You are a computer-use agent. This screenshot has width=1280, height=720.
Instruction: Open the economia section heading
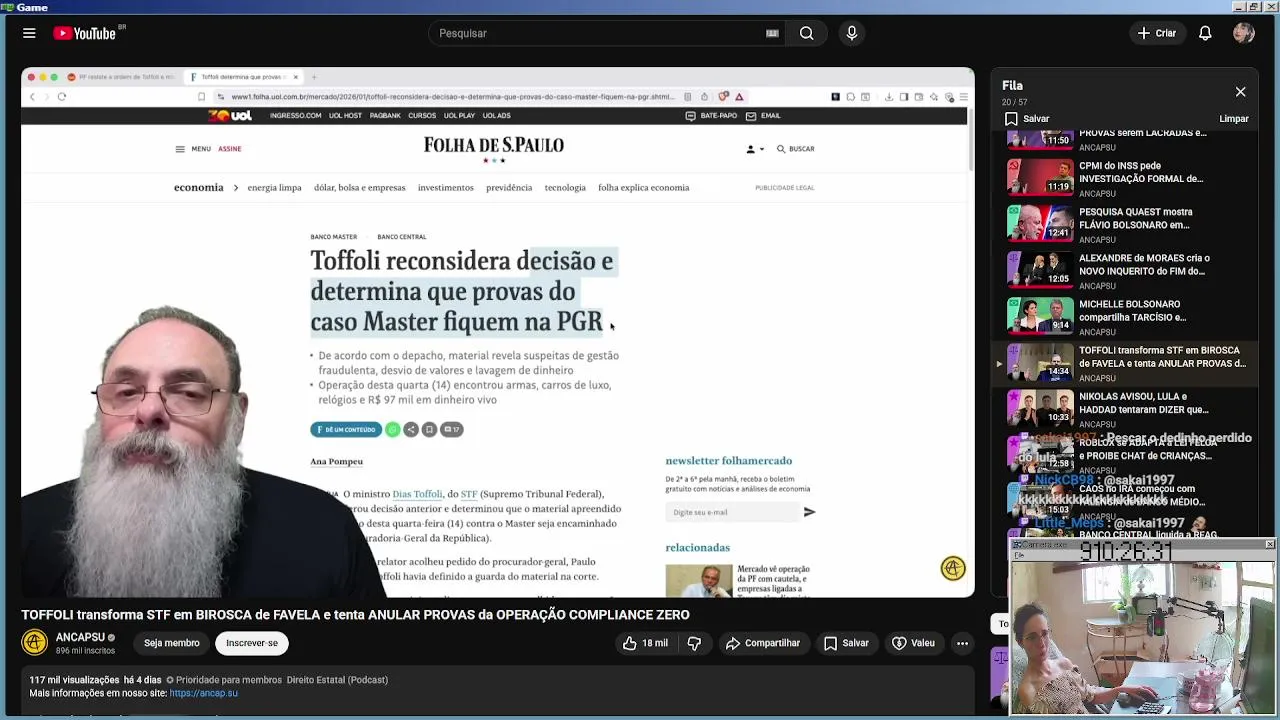tap(198, 187)
